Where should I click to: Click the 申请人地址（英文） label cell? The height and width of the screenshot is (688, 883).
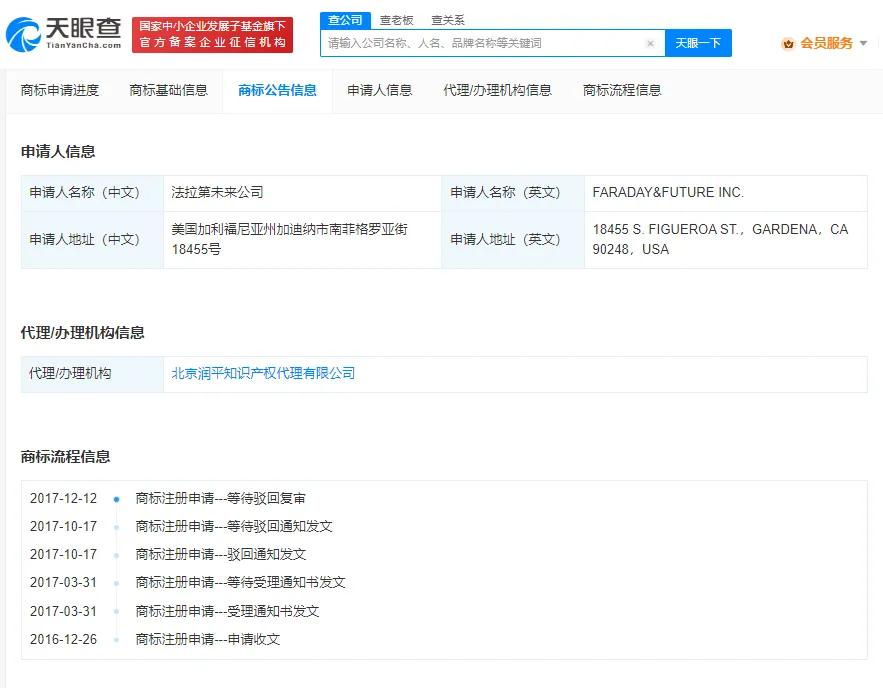point(513,240)
